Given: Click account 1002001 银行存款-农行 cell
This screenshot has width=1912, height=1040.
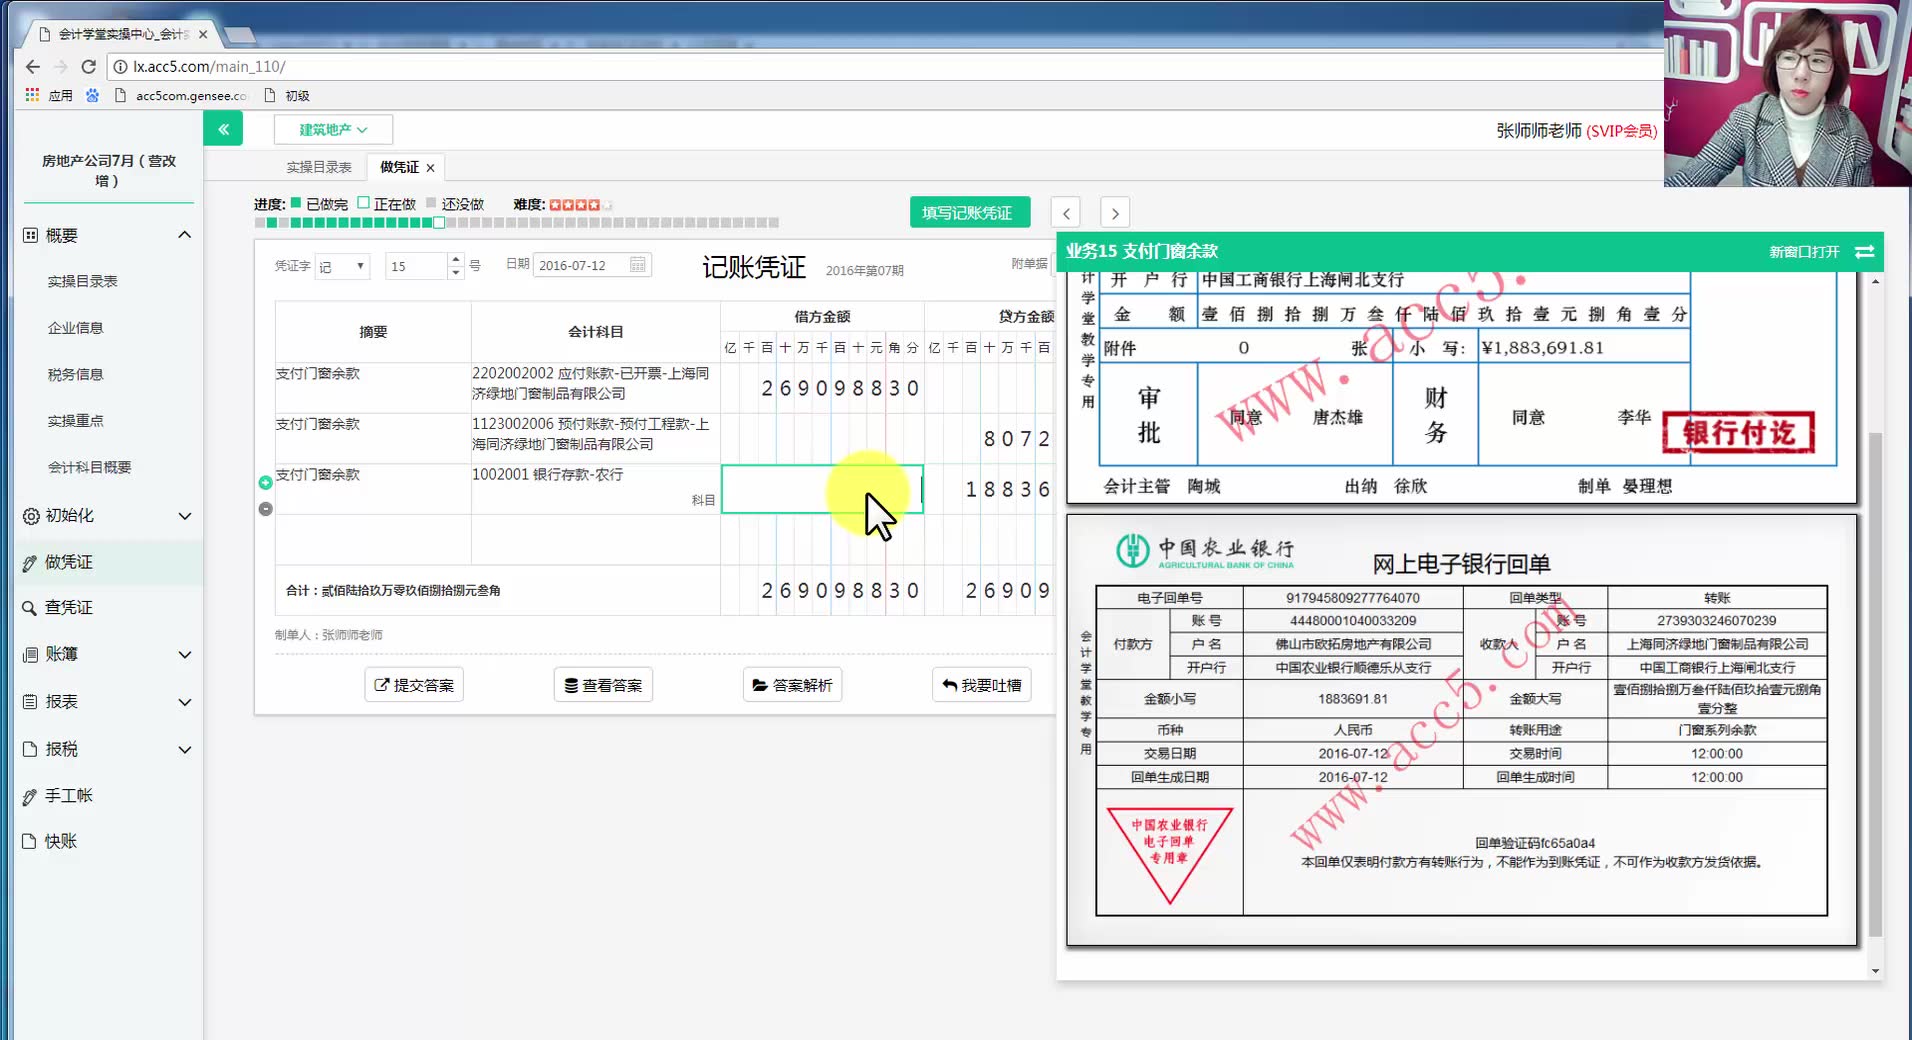Looking at the screenshot, I should (595, 489).
